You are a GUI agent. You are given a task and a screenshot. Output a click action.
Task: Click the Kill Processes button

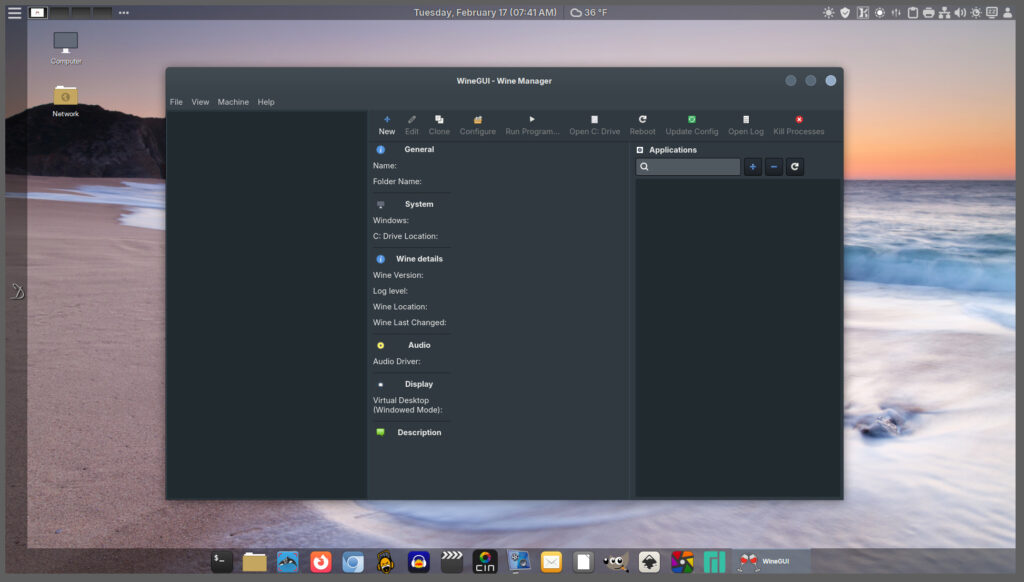point(799,125)
